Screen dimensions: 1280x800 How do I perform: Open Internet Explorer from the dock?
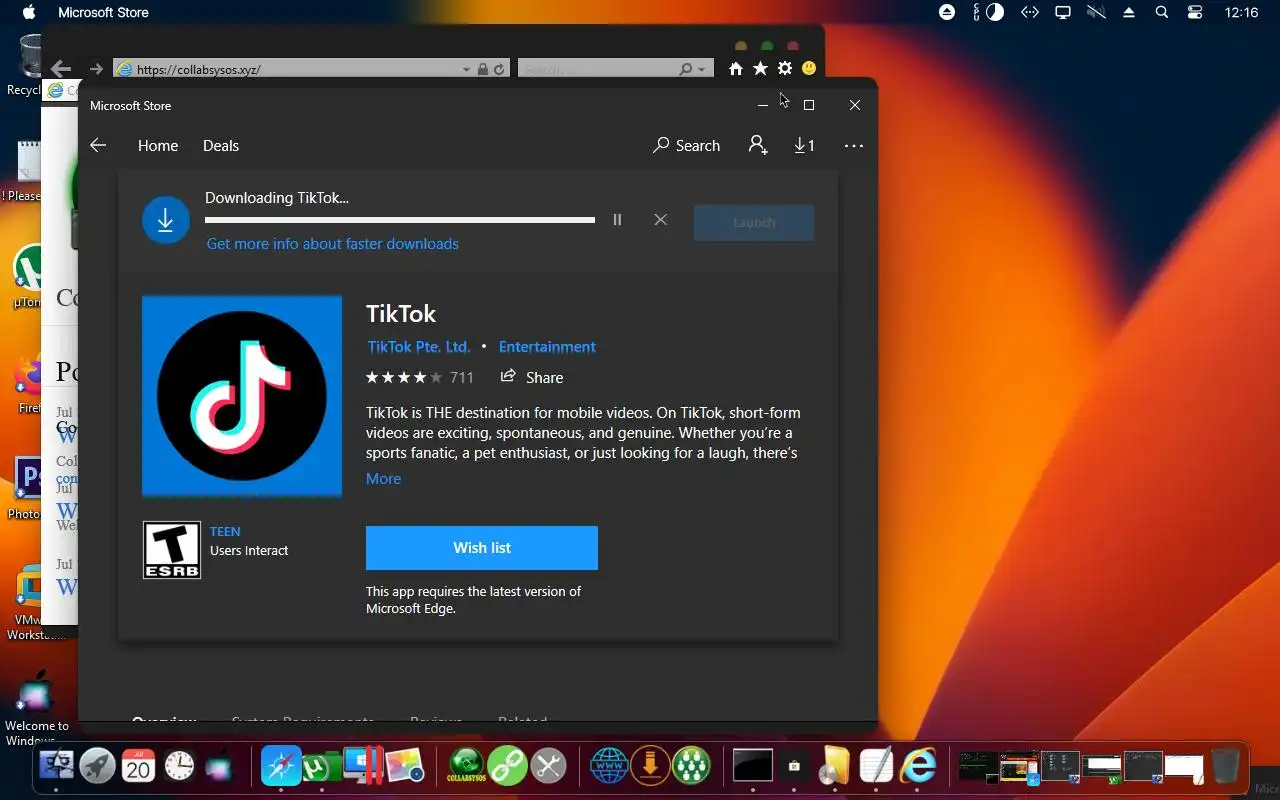point(918,767)
